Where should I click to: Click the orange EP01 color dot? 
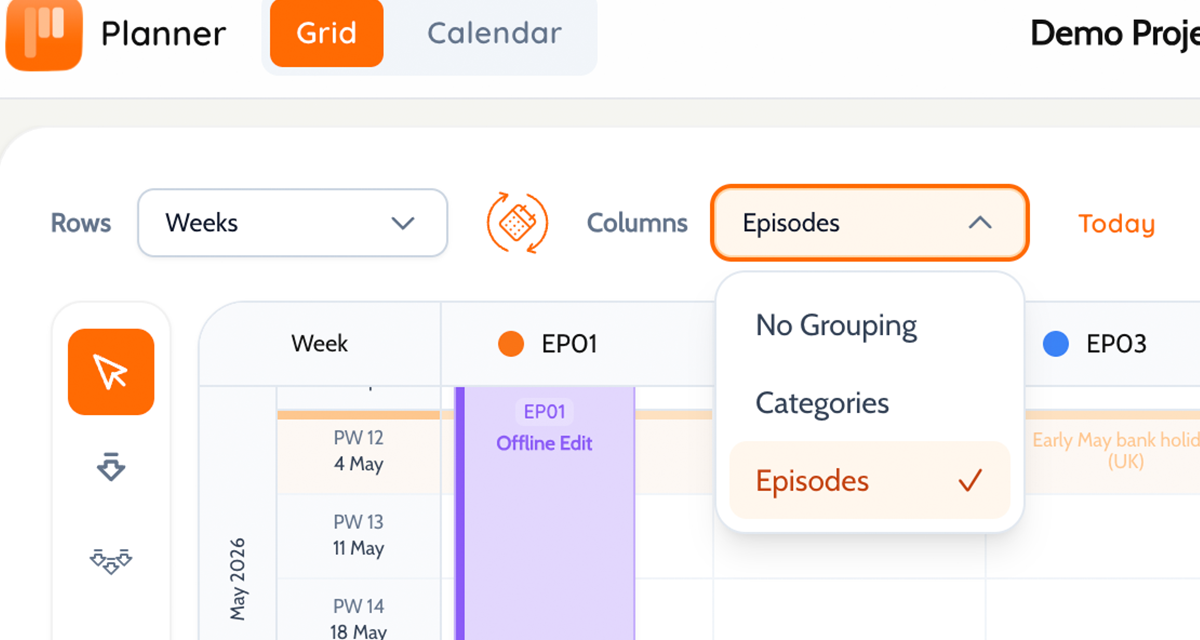(x=511, y=345)
